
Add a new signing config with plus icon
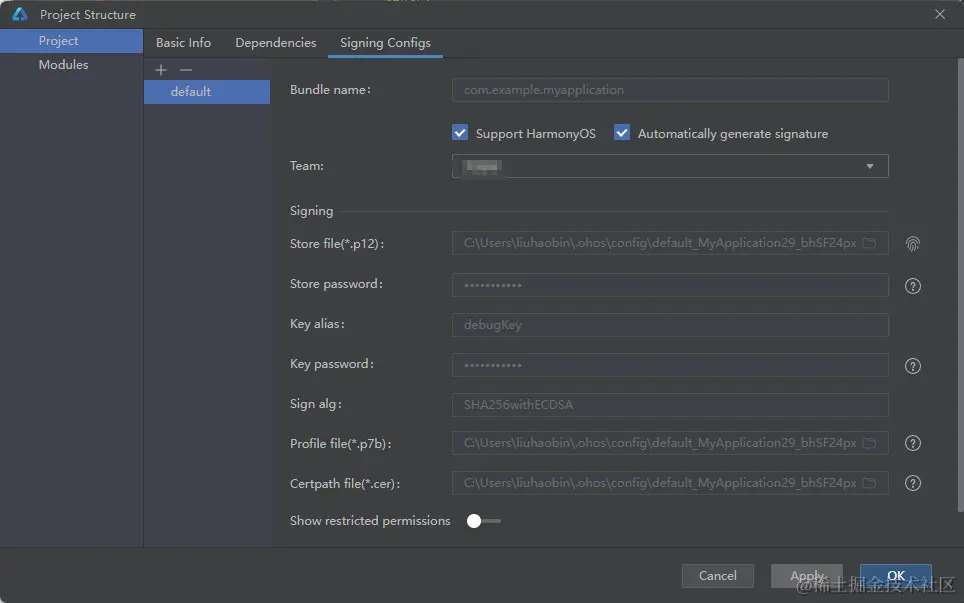pos(161,70)
